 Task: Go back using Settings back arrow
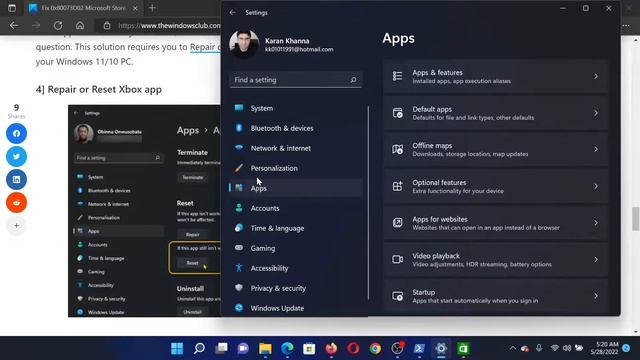233,13
